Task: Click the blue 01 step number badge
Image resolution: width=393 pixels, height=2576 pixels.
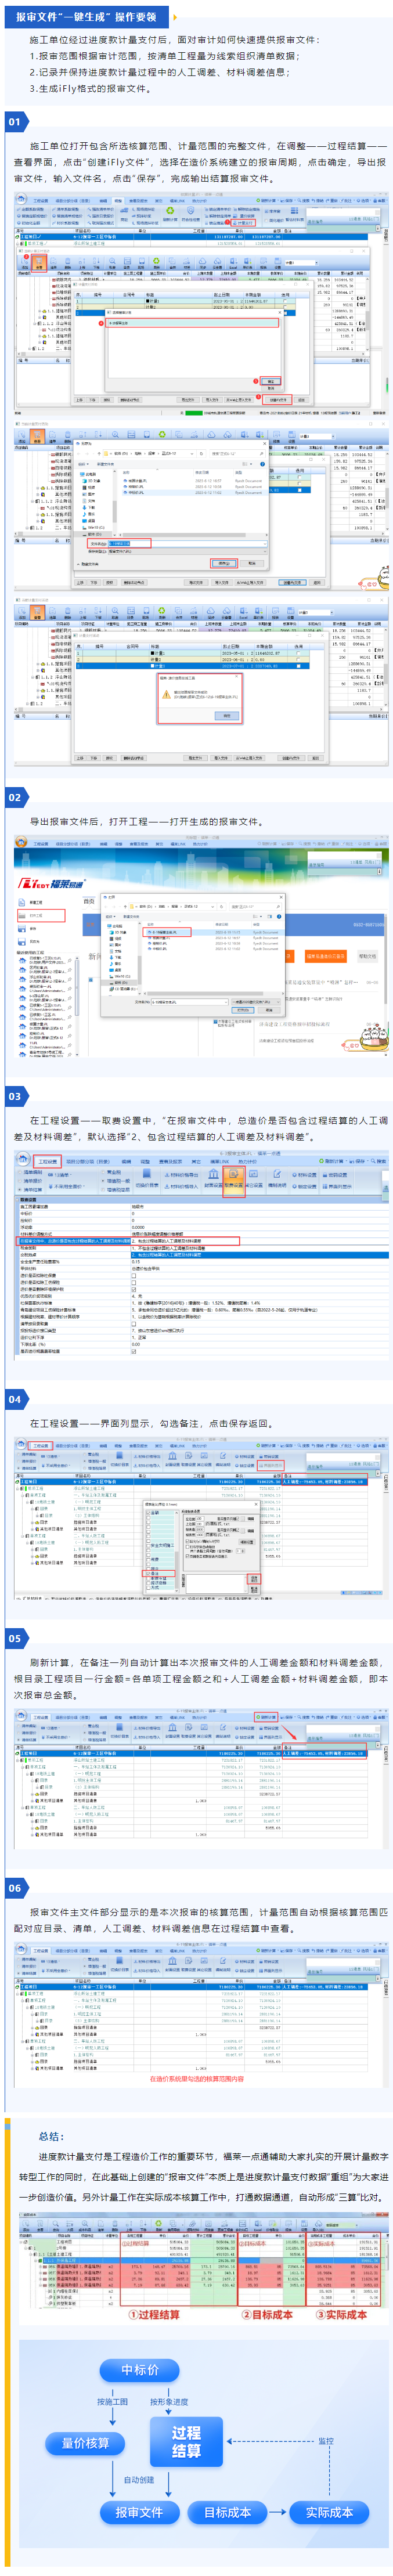Action: [14, 121]
